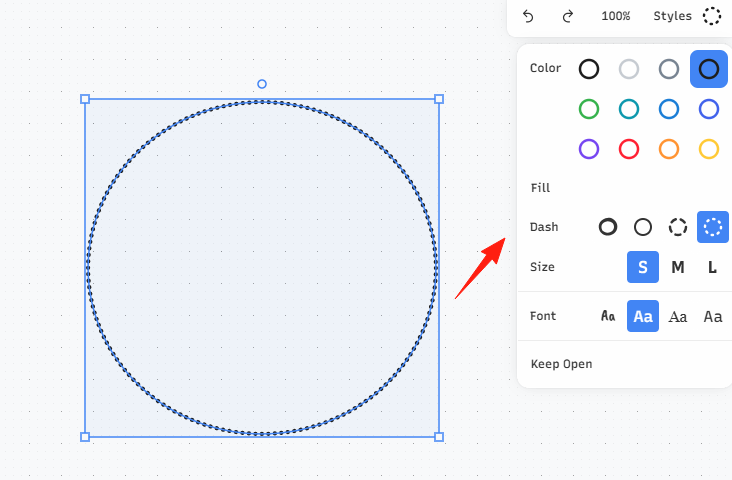Image resolution: width=732 pixels, height=480 pixels.
Task: Pick the teal color swatch
Action: tap(629, 109)
